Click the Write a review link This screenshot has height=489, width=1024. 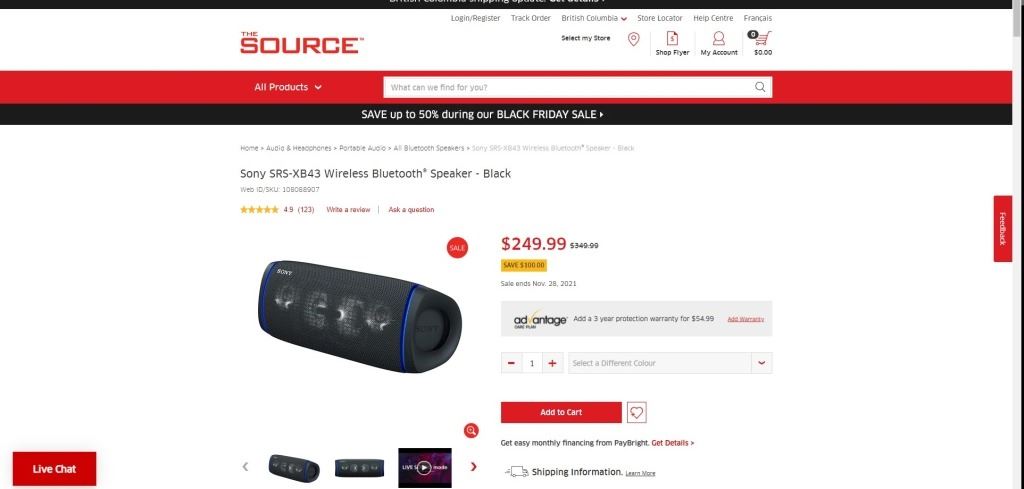coord(348,210)
